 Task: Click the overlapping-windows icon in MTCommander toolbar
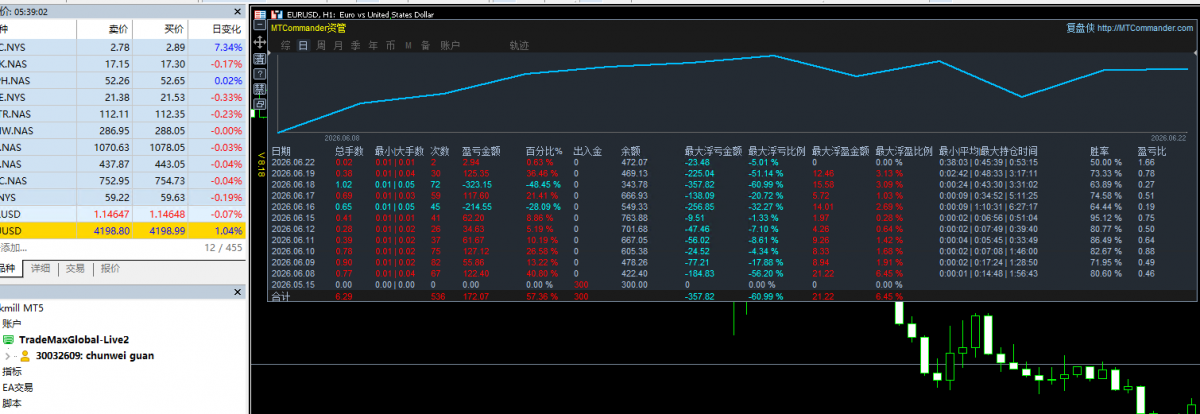click(260, 104)
